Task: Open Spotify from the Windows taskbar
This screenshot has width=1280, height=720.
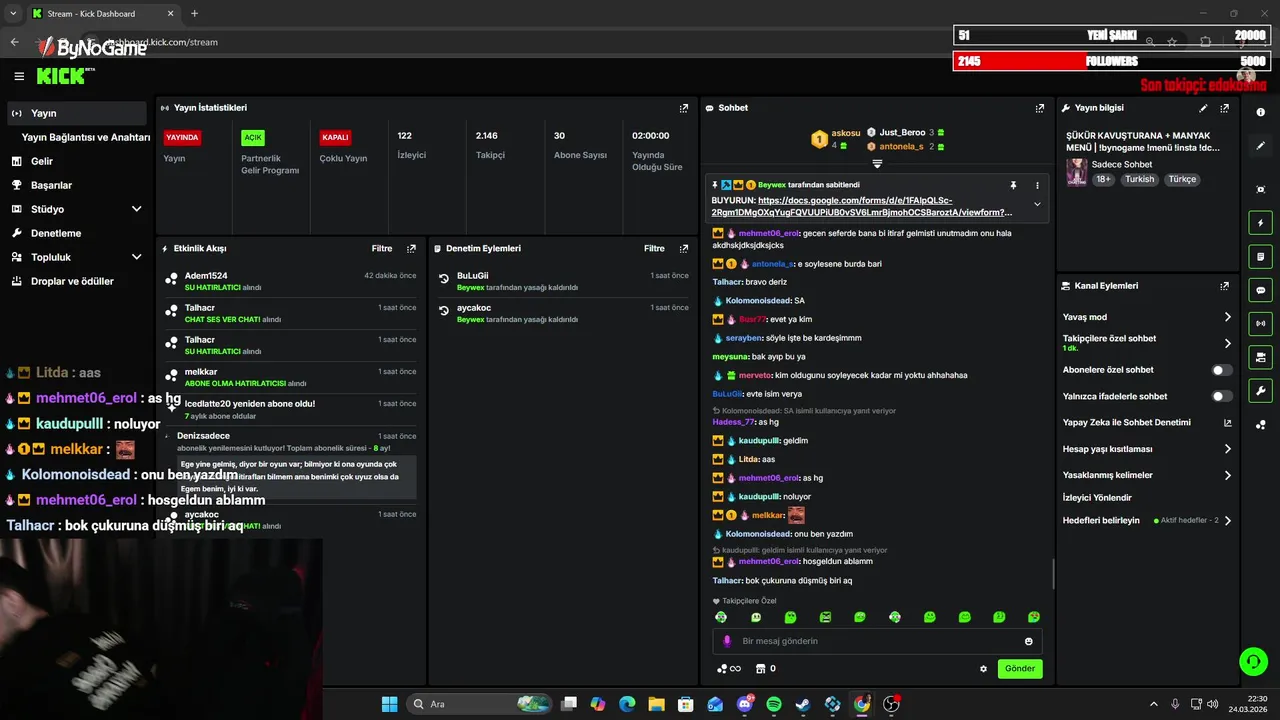Action: coord(774,704)
